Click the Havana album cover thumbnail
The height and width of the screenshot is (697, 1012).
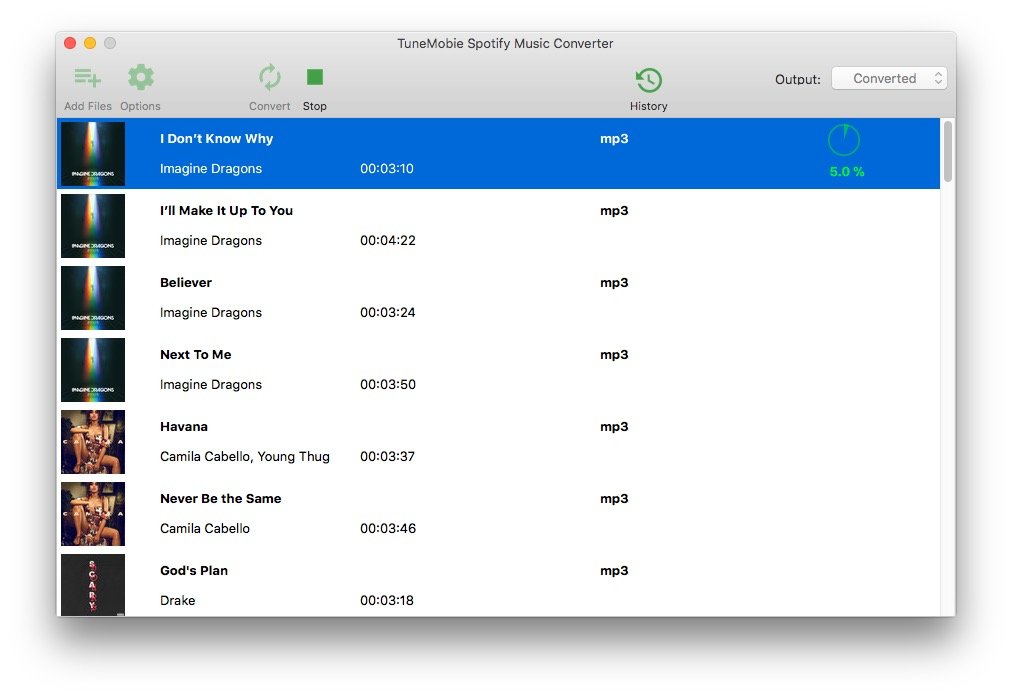(x=93, y=441)
